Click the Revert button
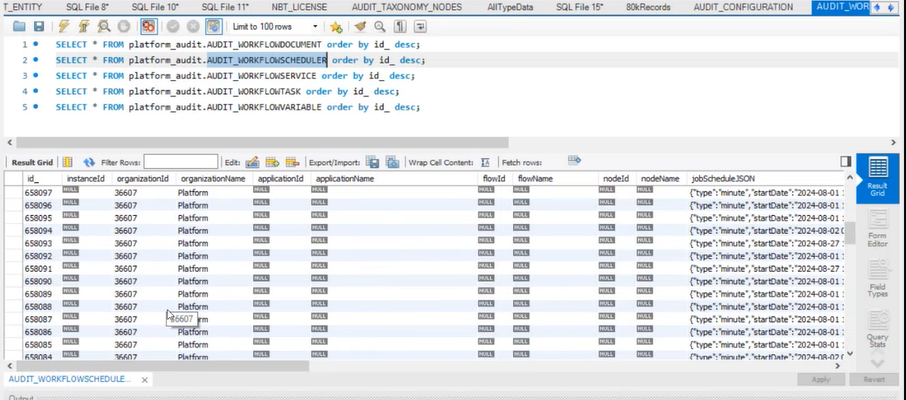The image size is (906, 400). click(x=874, y=379)
